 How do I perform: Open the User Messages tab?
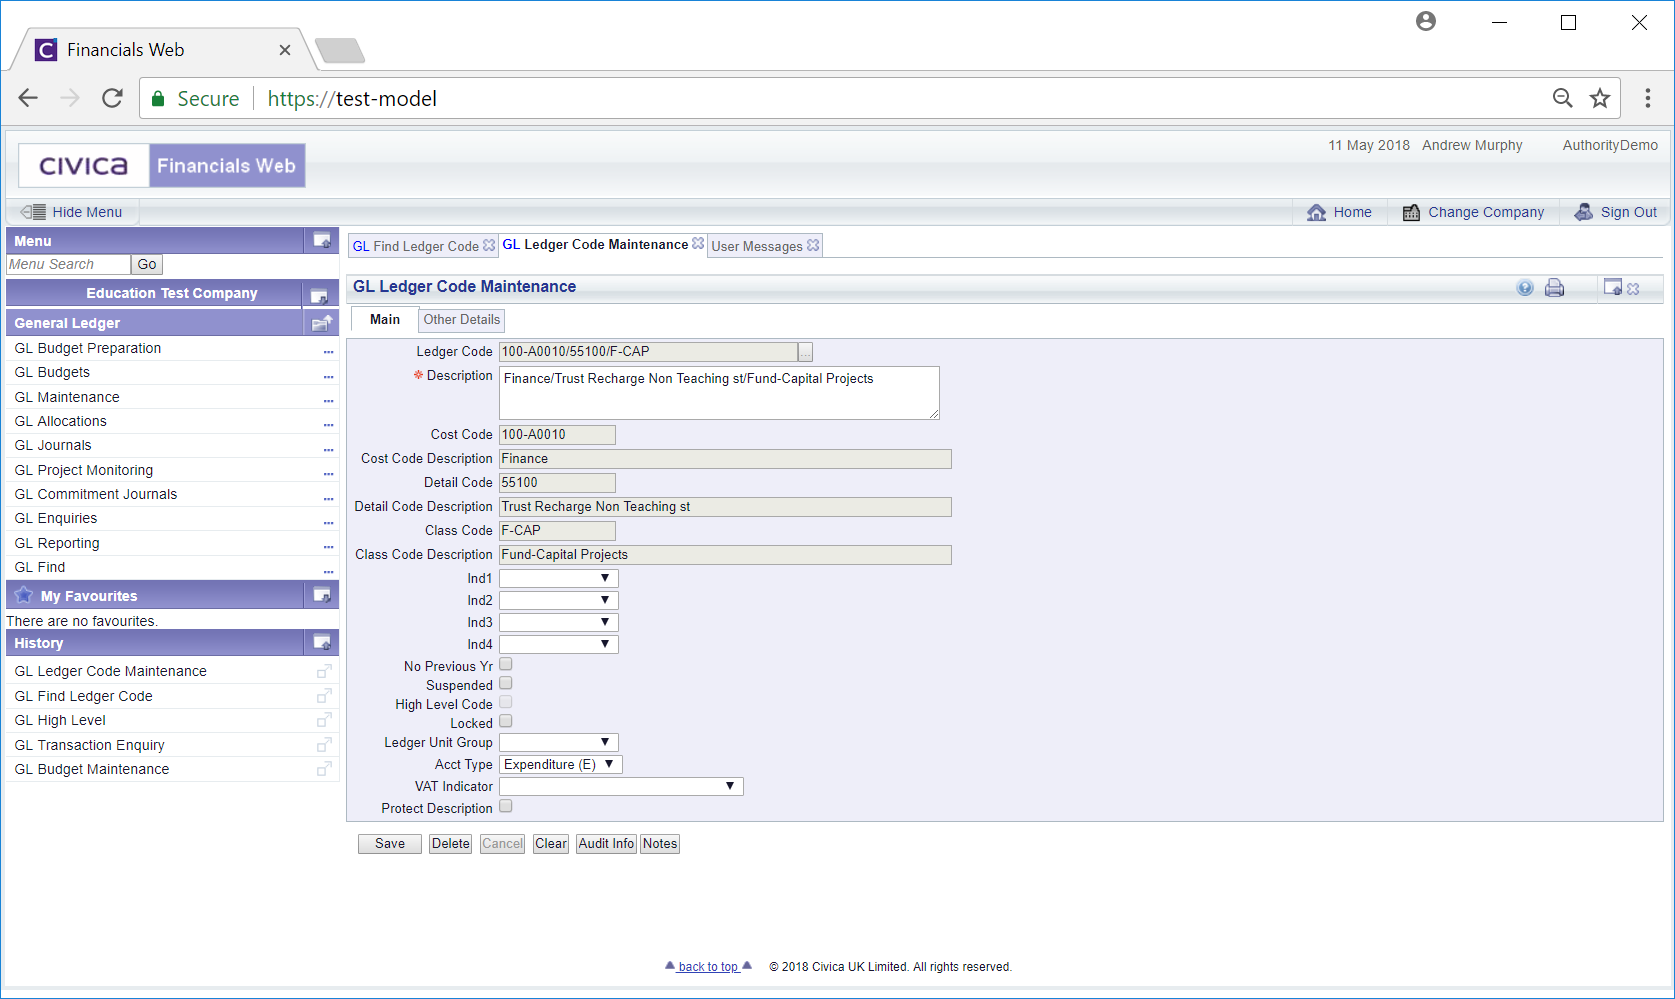tap(756, 246)
